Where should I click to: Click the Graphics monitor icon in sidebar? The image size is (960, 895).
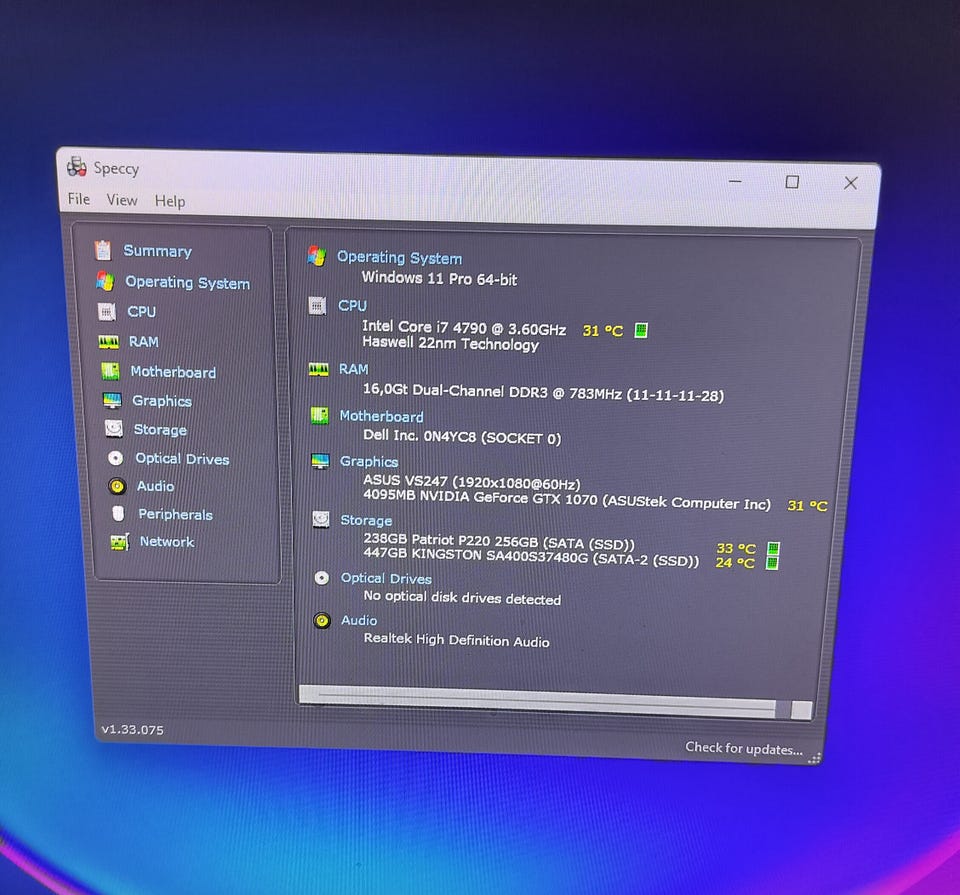coord(112,400)
